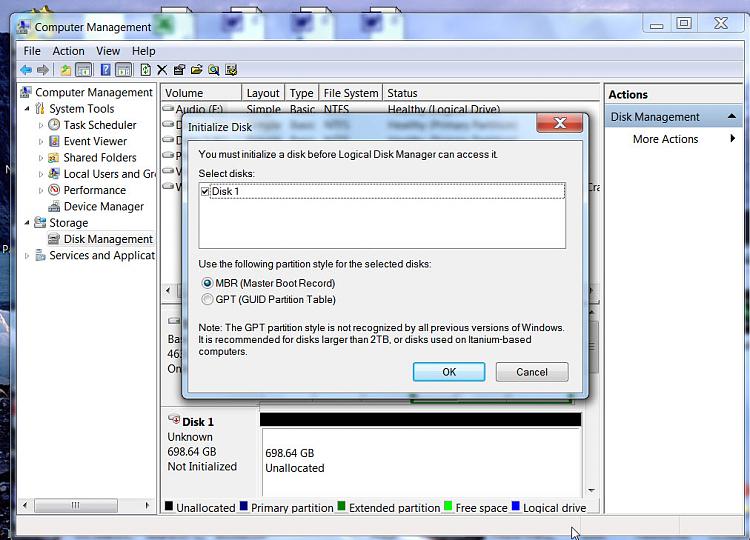750x540 pixels.
Task: Click the dark blue Primary partition swatch
Action: pos(243,506)
